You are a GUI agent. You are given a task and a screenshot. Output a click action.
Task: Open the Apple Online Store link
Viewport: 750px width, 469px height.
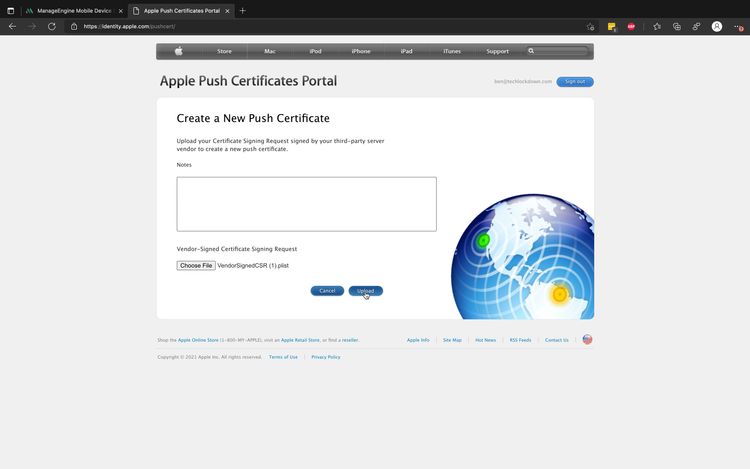198,340
